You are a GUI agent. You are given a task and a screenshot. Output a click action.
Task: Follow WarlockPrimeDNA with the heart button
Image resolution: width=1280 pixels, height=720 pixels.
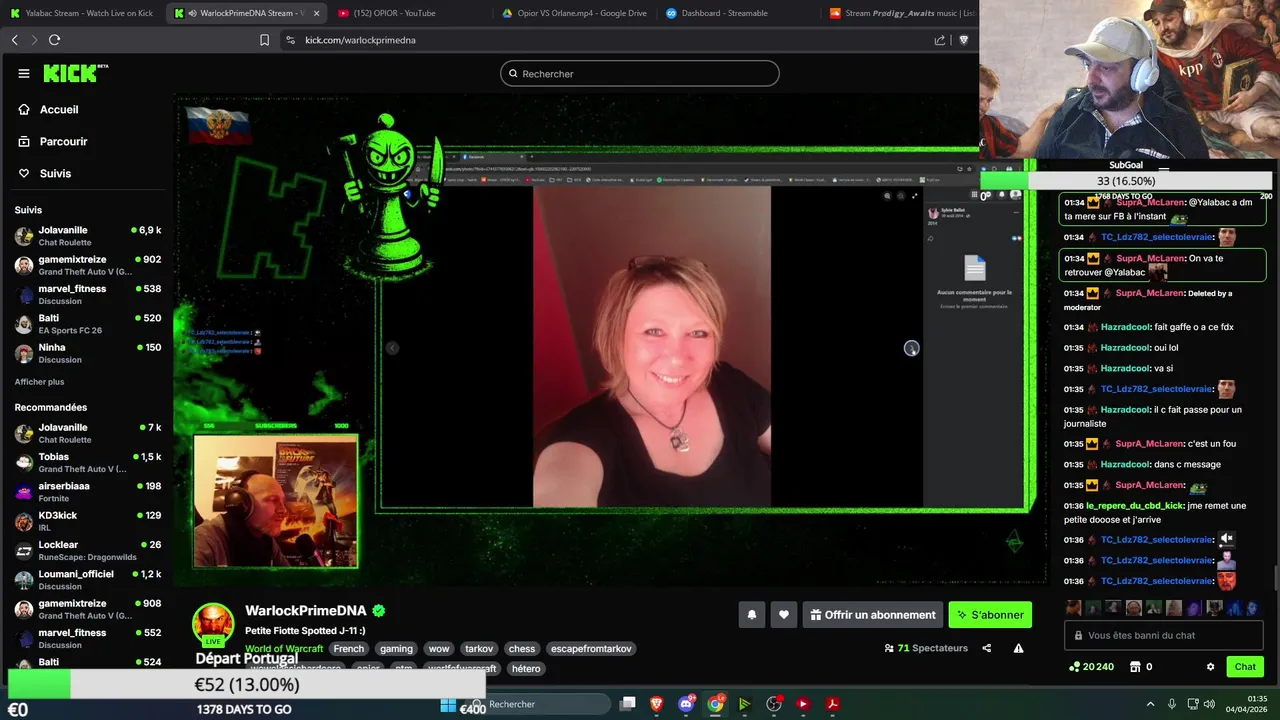point(784,615)
